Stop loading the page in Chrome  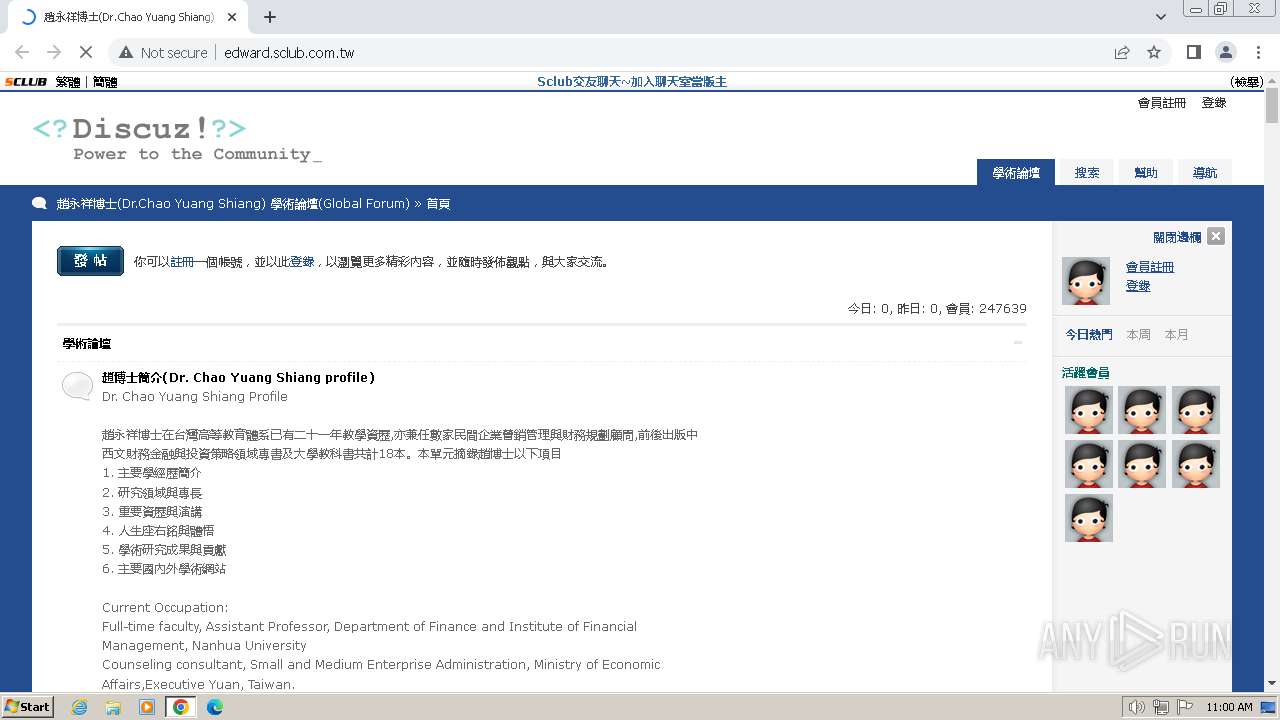[85, 52]
